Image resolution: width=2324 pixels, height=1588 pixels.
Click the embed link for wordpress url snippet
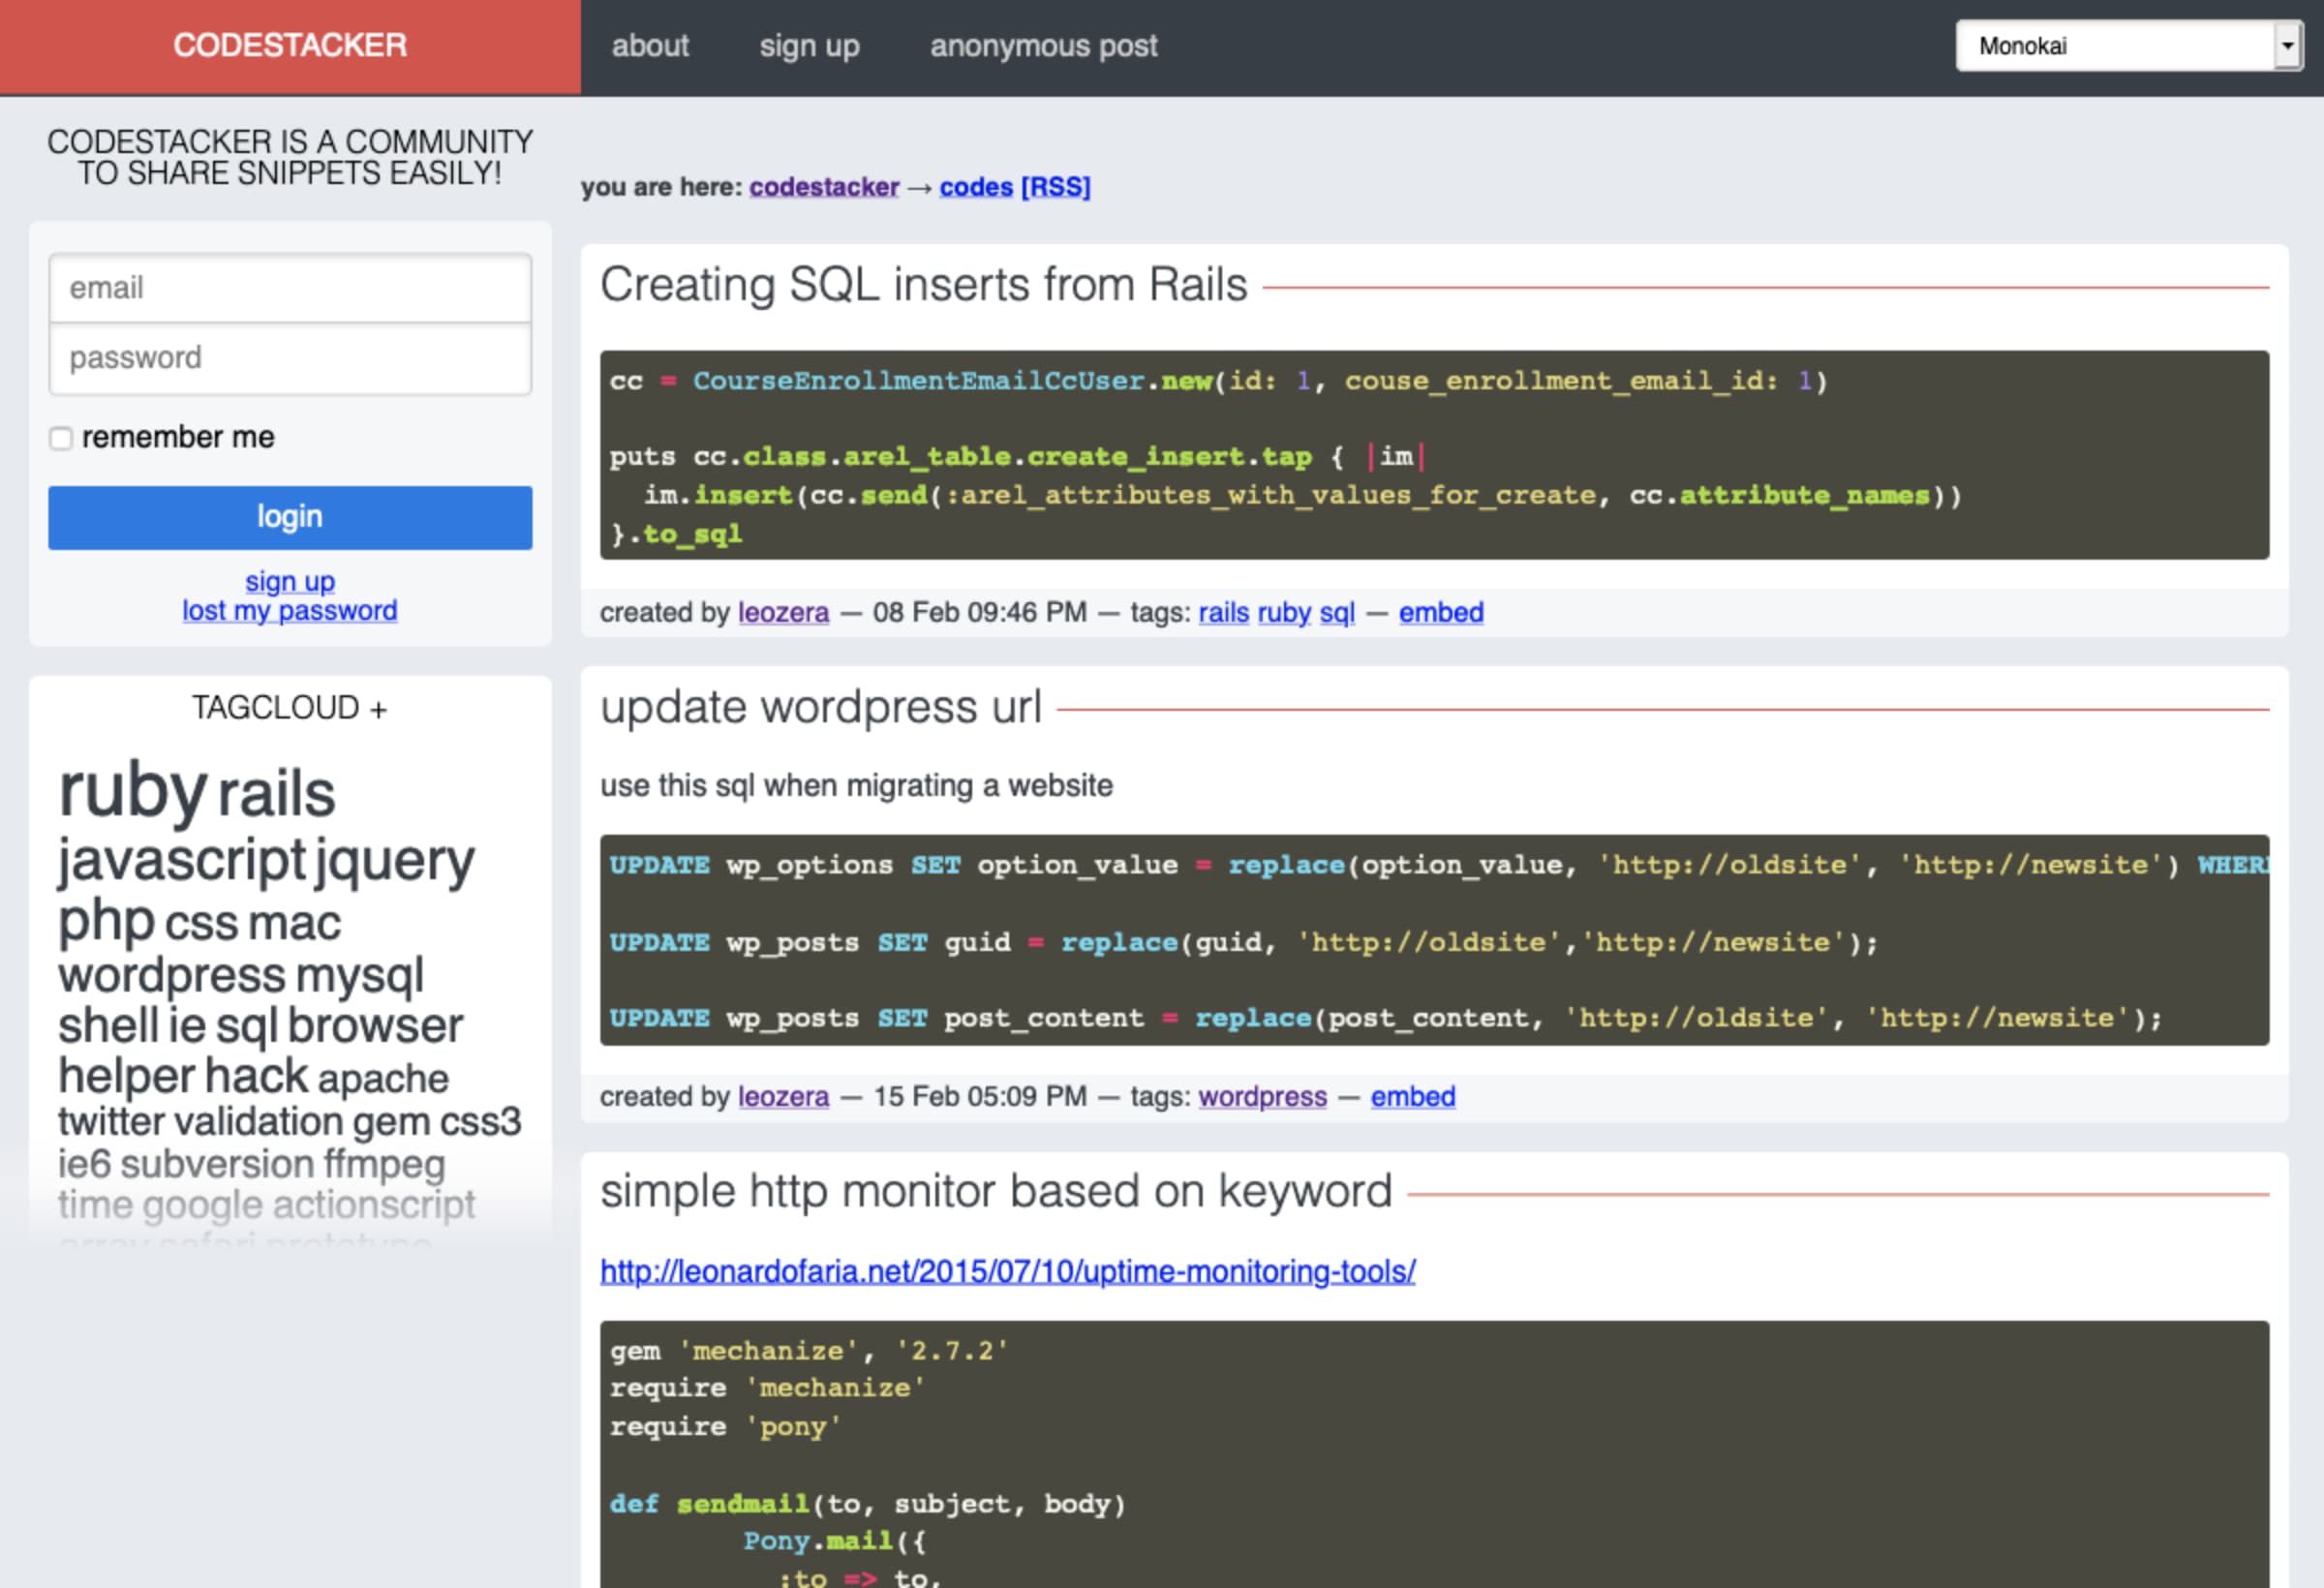coord(1413,1093)
